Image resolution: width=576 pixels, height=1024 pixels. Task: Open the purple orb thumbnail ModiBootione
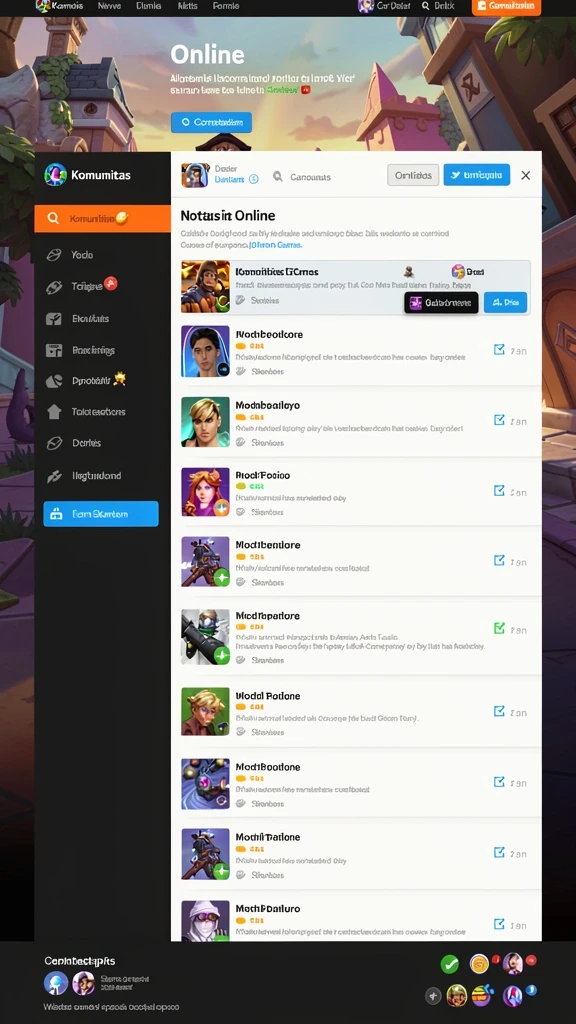205,784
